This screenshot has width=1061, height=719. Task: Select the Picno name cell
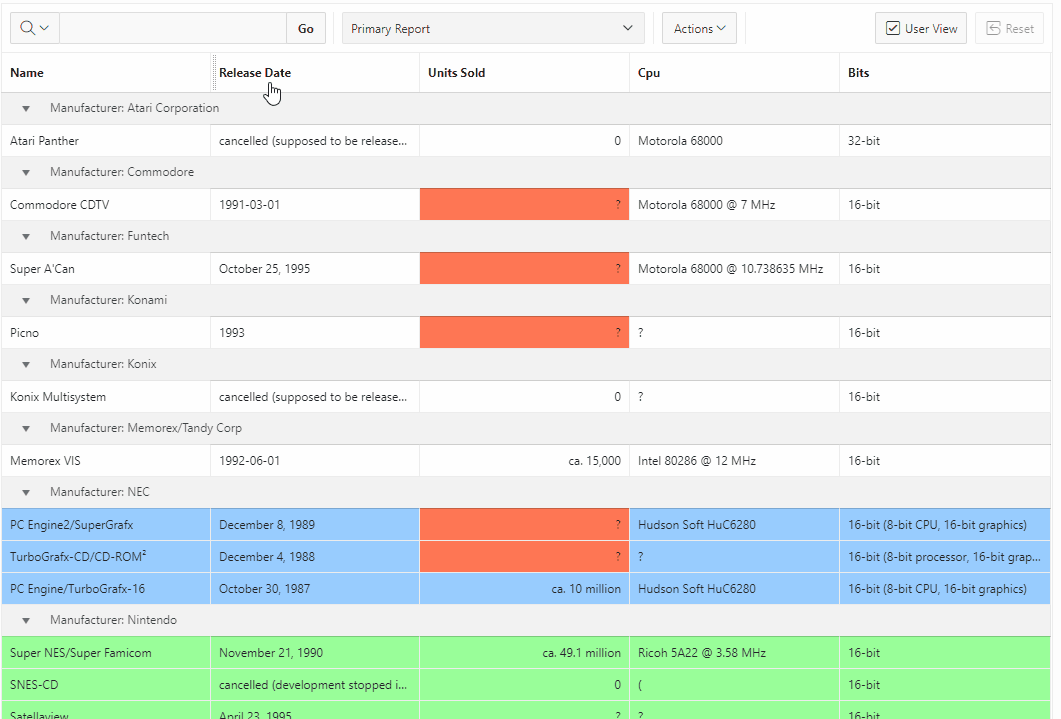point(106,333)
